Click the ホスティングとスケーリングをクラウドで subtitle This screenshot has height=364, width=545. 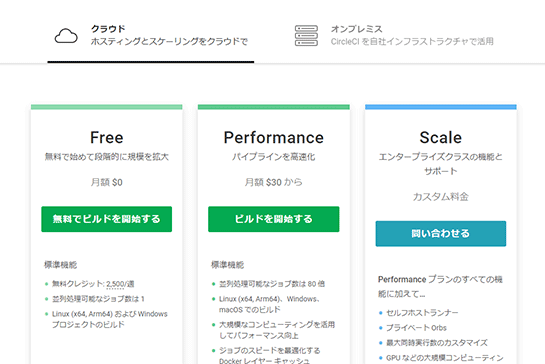click(x=169, y=41)
